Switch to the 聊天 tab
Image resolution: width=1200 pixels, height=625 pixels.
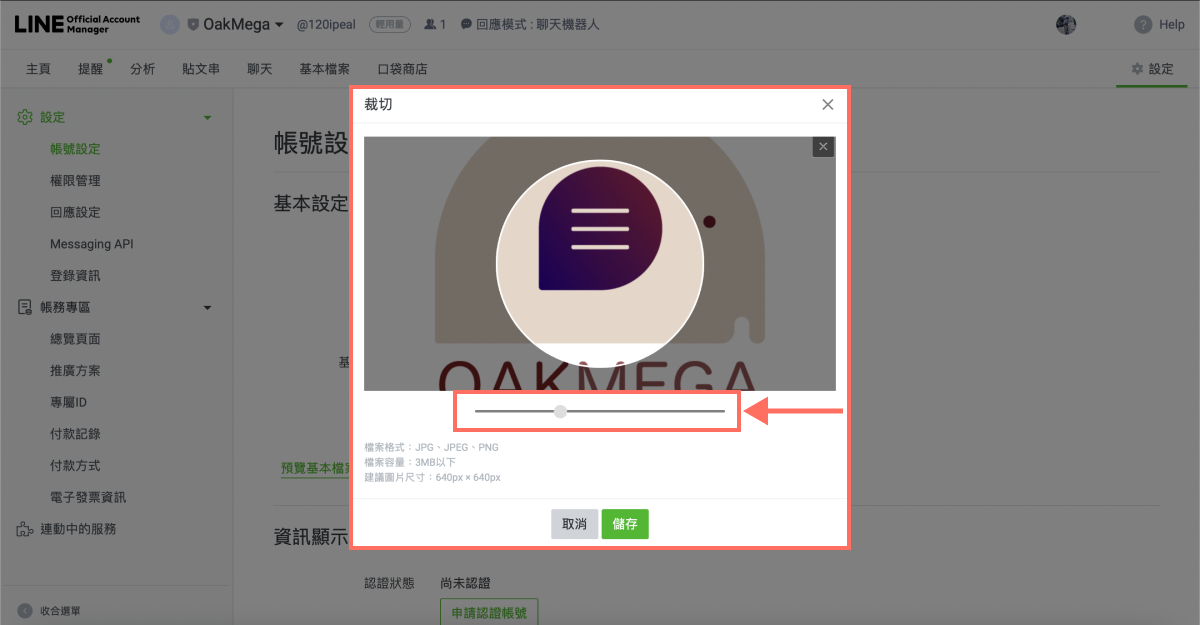[x=260, y=69]
